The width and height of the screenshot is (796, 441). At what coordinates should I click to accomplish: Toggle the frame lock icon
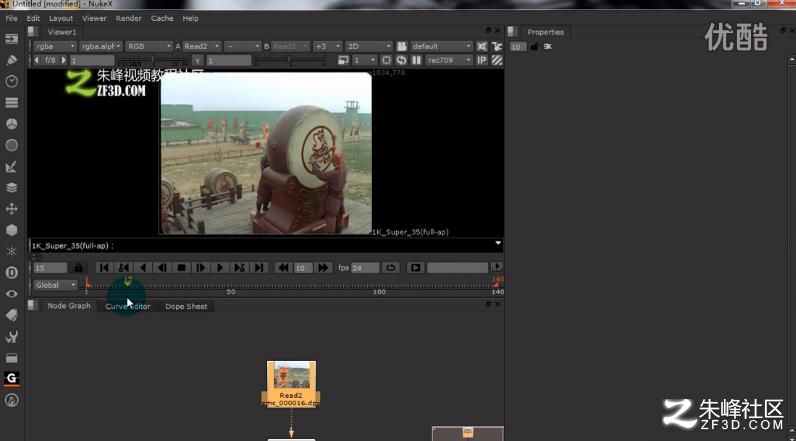point(78,267)
